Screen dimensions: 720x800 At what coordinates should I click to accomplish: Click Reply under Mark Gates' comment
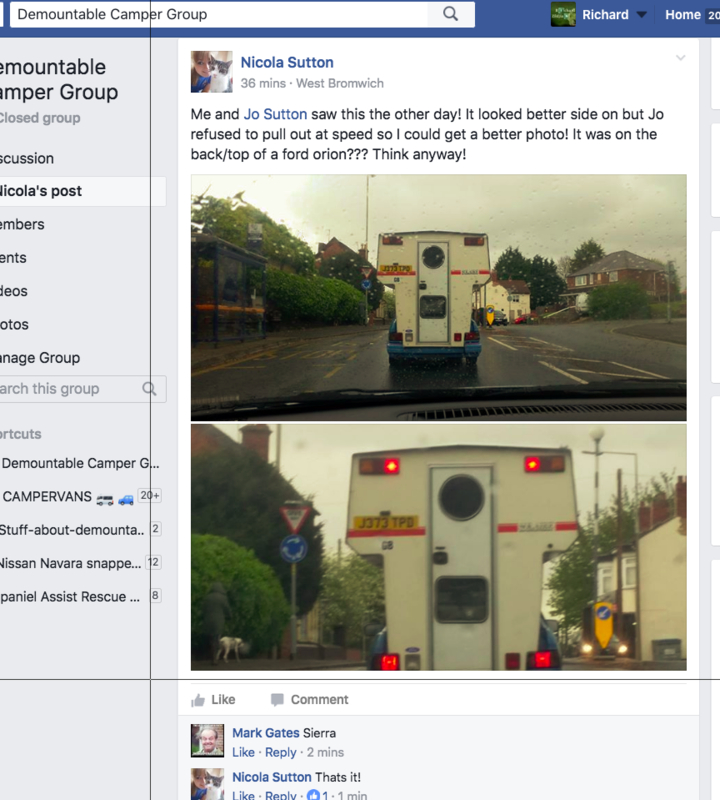coord(280,753)
